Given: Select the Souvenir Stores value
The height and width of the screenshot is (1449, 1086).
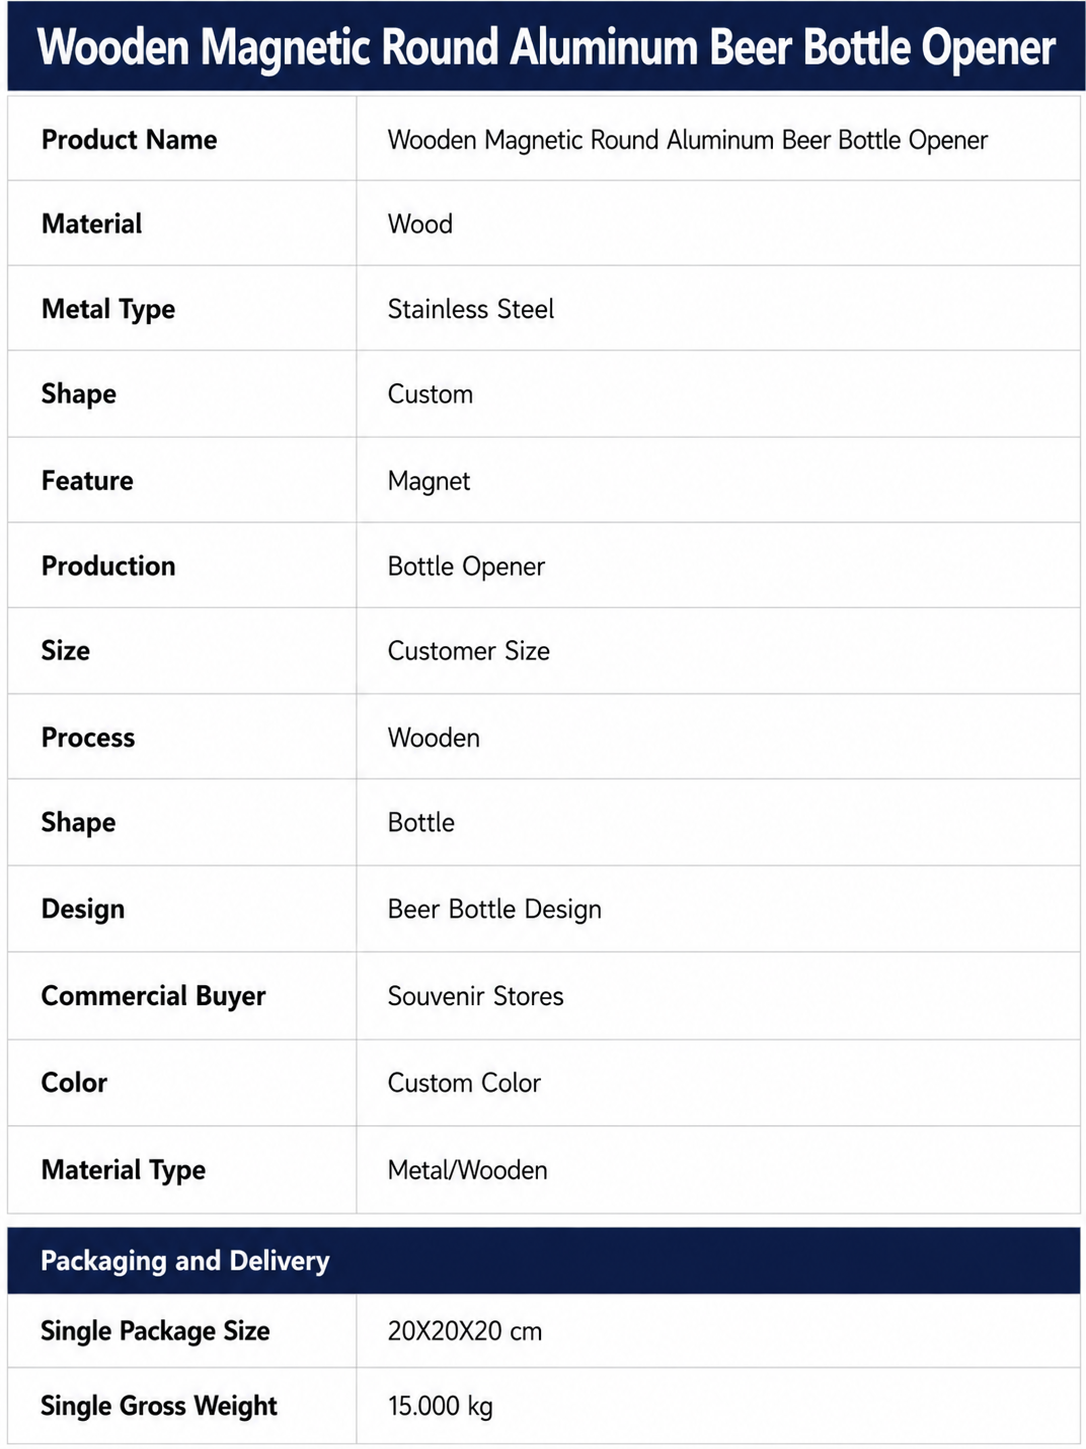Looking at the screenshot, I should point(475,996).
